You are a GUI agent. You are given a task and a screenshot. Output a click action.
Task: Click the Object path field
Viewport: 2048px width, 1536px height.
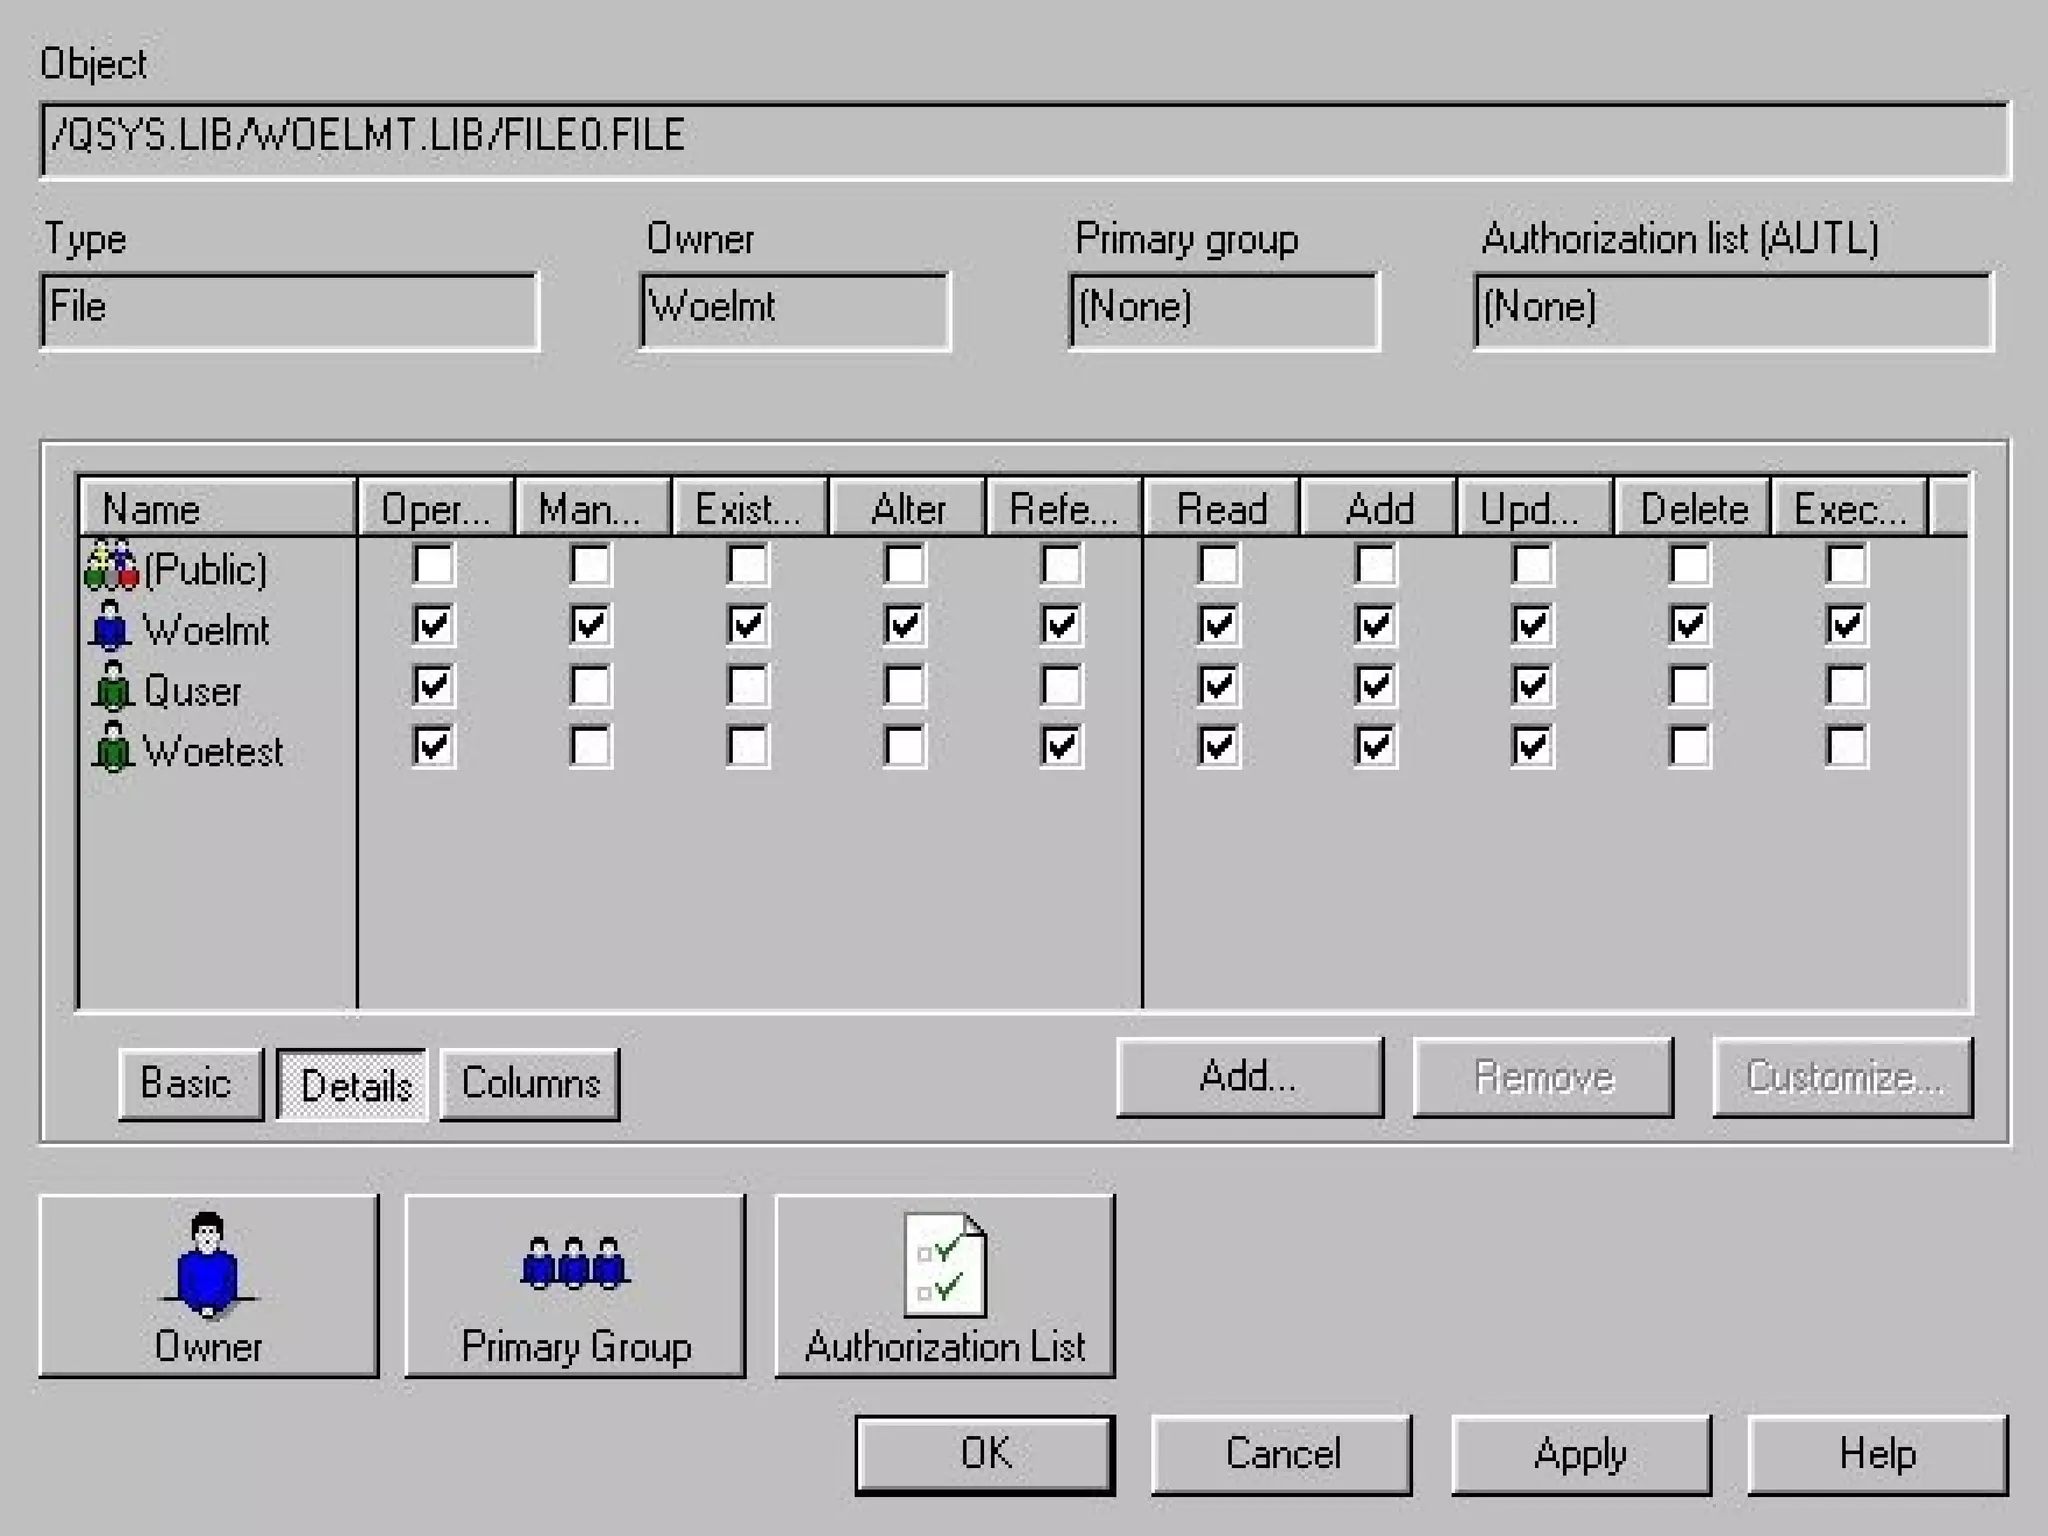tap(1024, 138)
